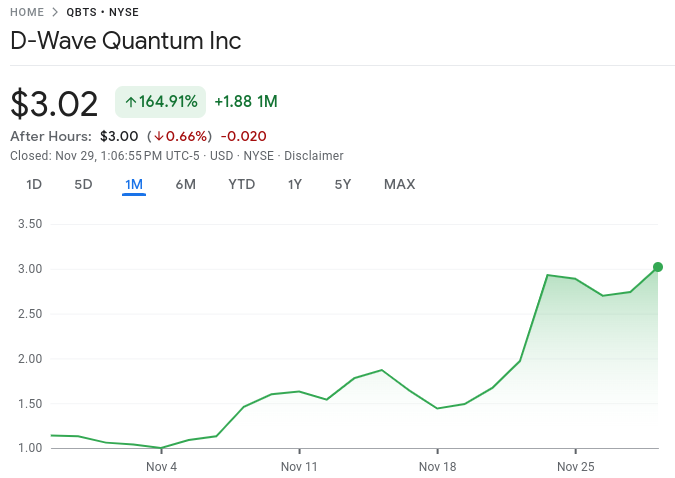The width and height of the screenshot is (675, 478).
Task: Click the Nov 4 date axis label
Action: click(161, 467)
